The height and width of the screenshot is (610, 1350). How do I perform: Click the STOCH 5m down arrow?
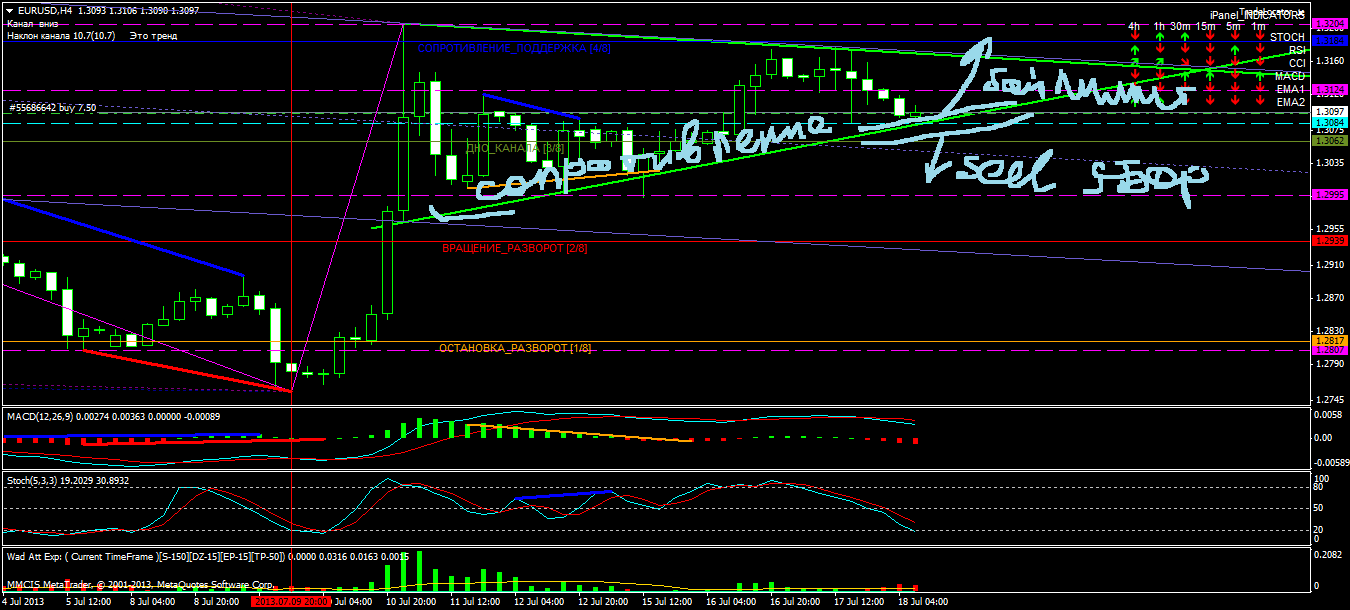tap(1235, 37)
